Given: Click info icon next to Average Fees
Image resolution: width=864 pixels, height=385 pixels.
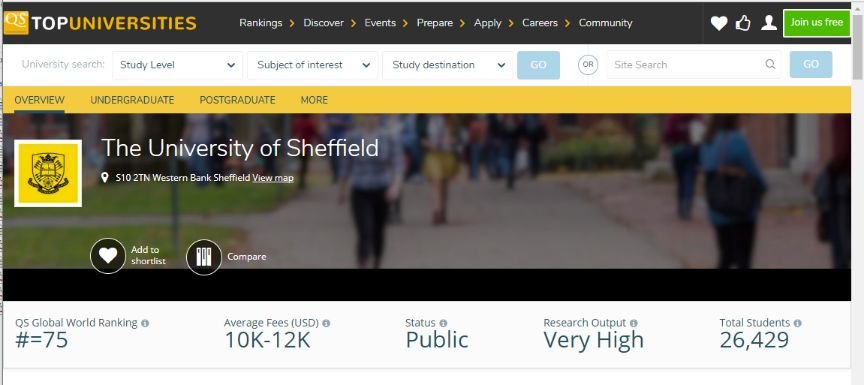Looking at the screenshot, I should [x=326, y=323].
